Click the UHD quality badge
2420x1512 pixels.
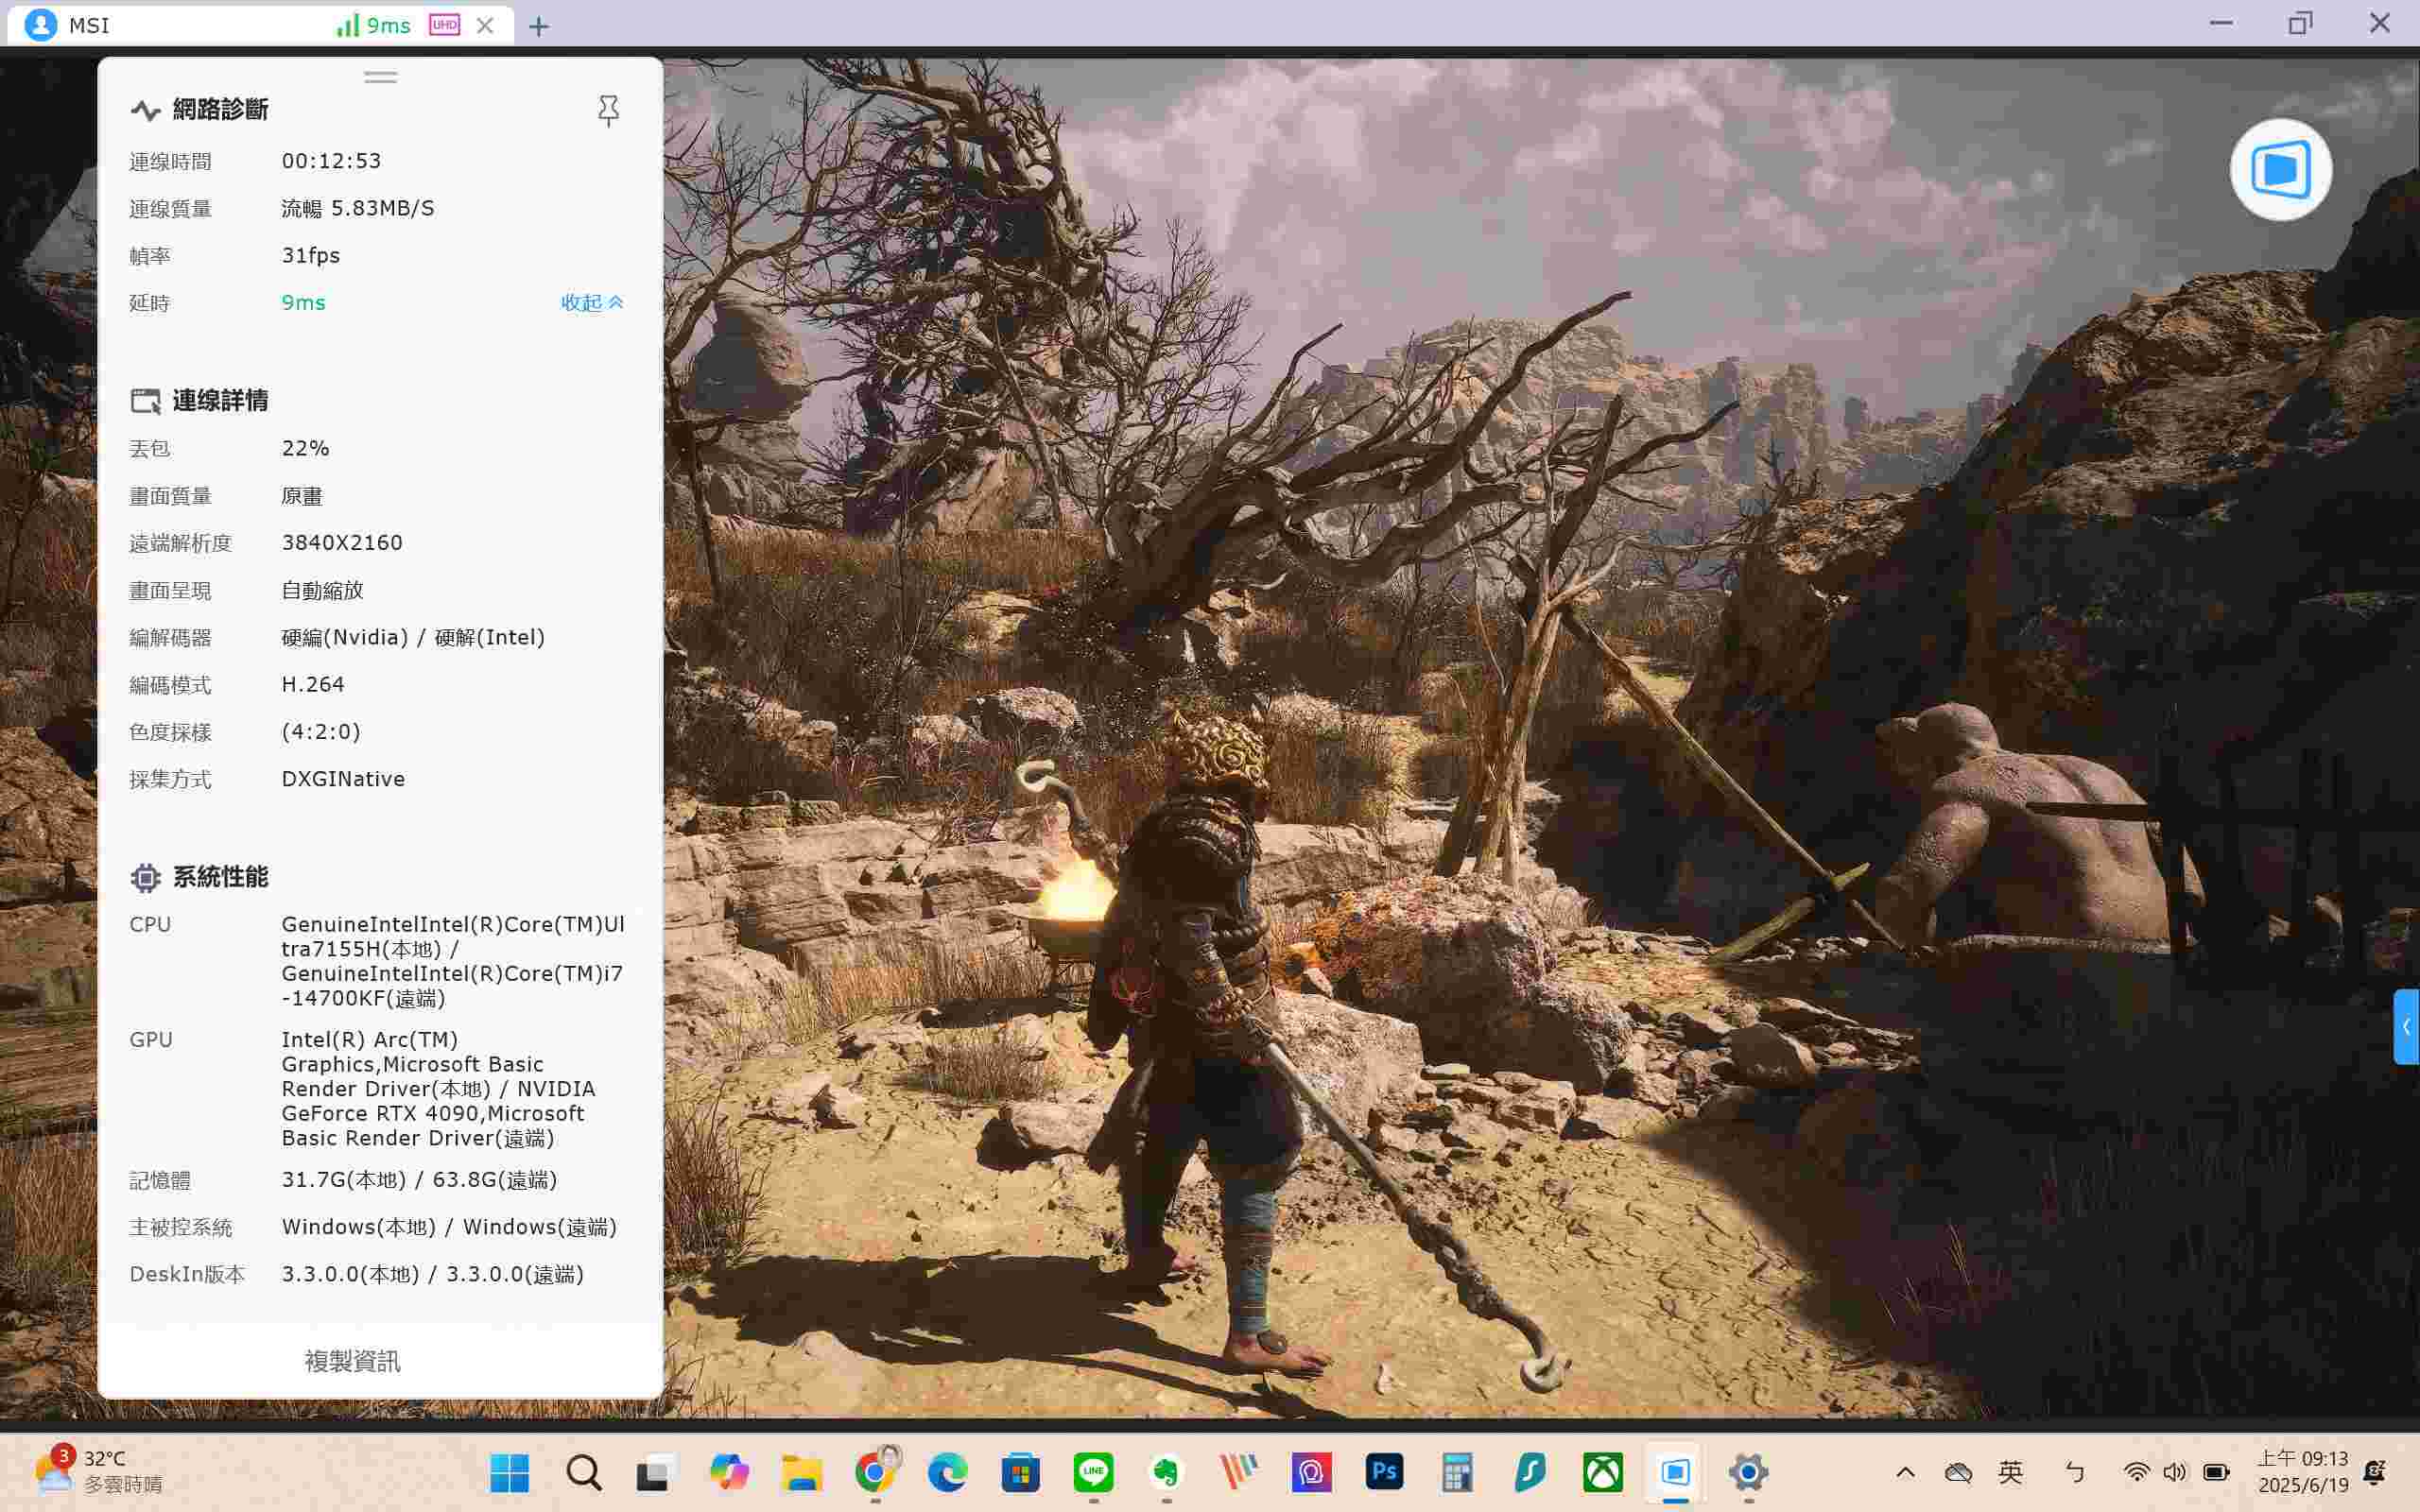pos(444,25)
